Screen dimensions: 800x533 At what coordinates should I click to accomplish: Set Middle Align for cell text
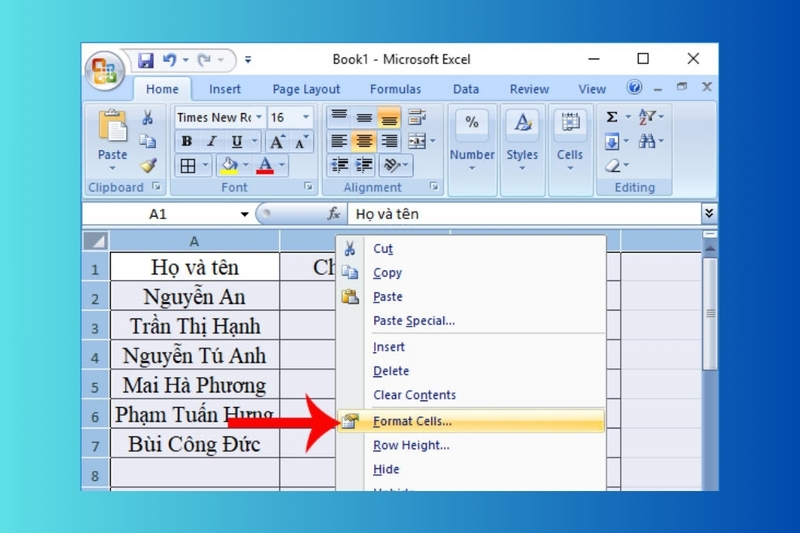364,117
